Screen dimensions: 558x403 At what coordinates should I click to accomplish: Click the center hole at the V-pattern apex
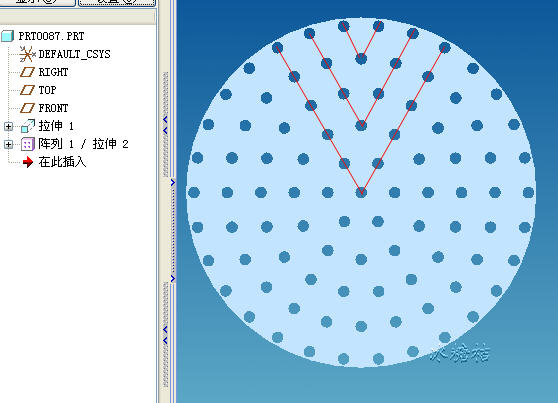361,192
